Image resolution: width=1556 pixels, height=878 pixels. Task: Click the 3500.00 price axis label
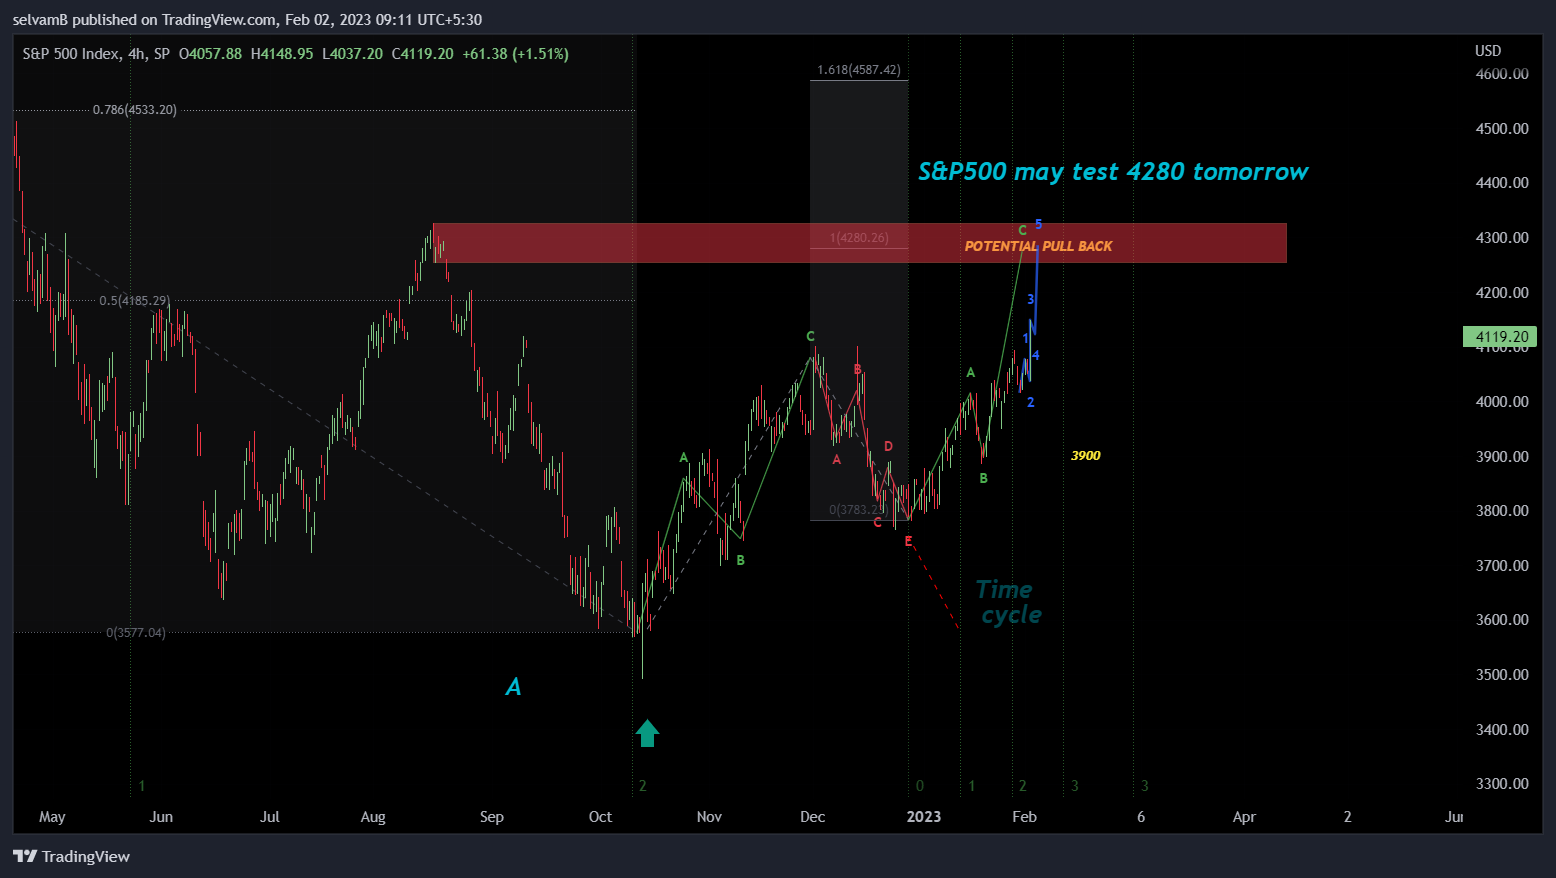1502,675
